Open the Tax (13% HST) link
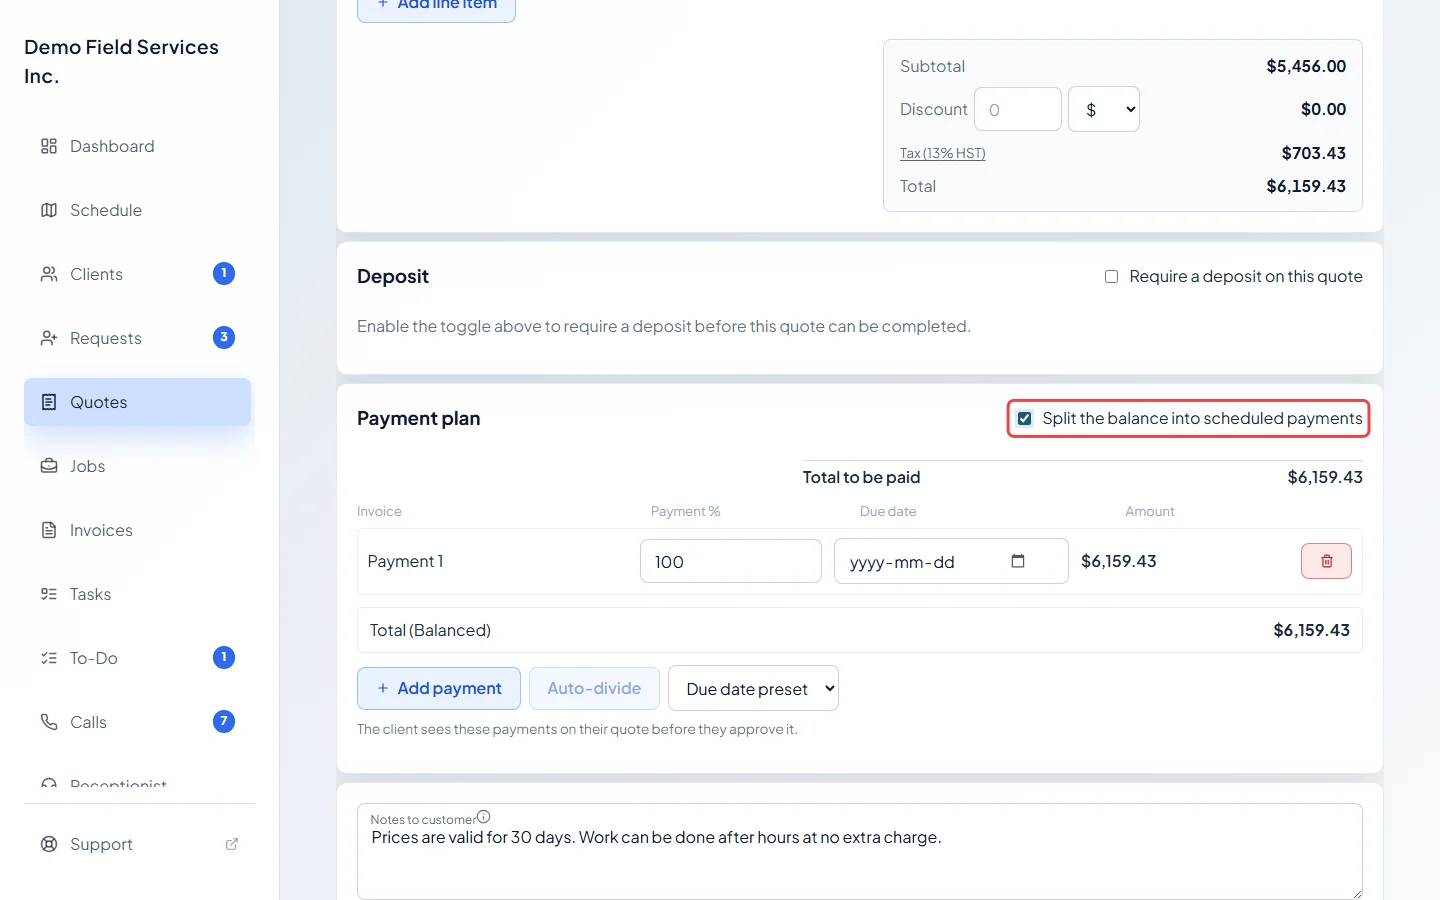The width and height of the screenshot is (1440, 900). [x=942, y=153]
